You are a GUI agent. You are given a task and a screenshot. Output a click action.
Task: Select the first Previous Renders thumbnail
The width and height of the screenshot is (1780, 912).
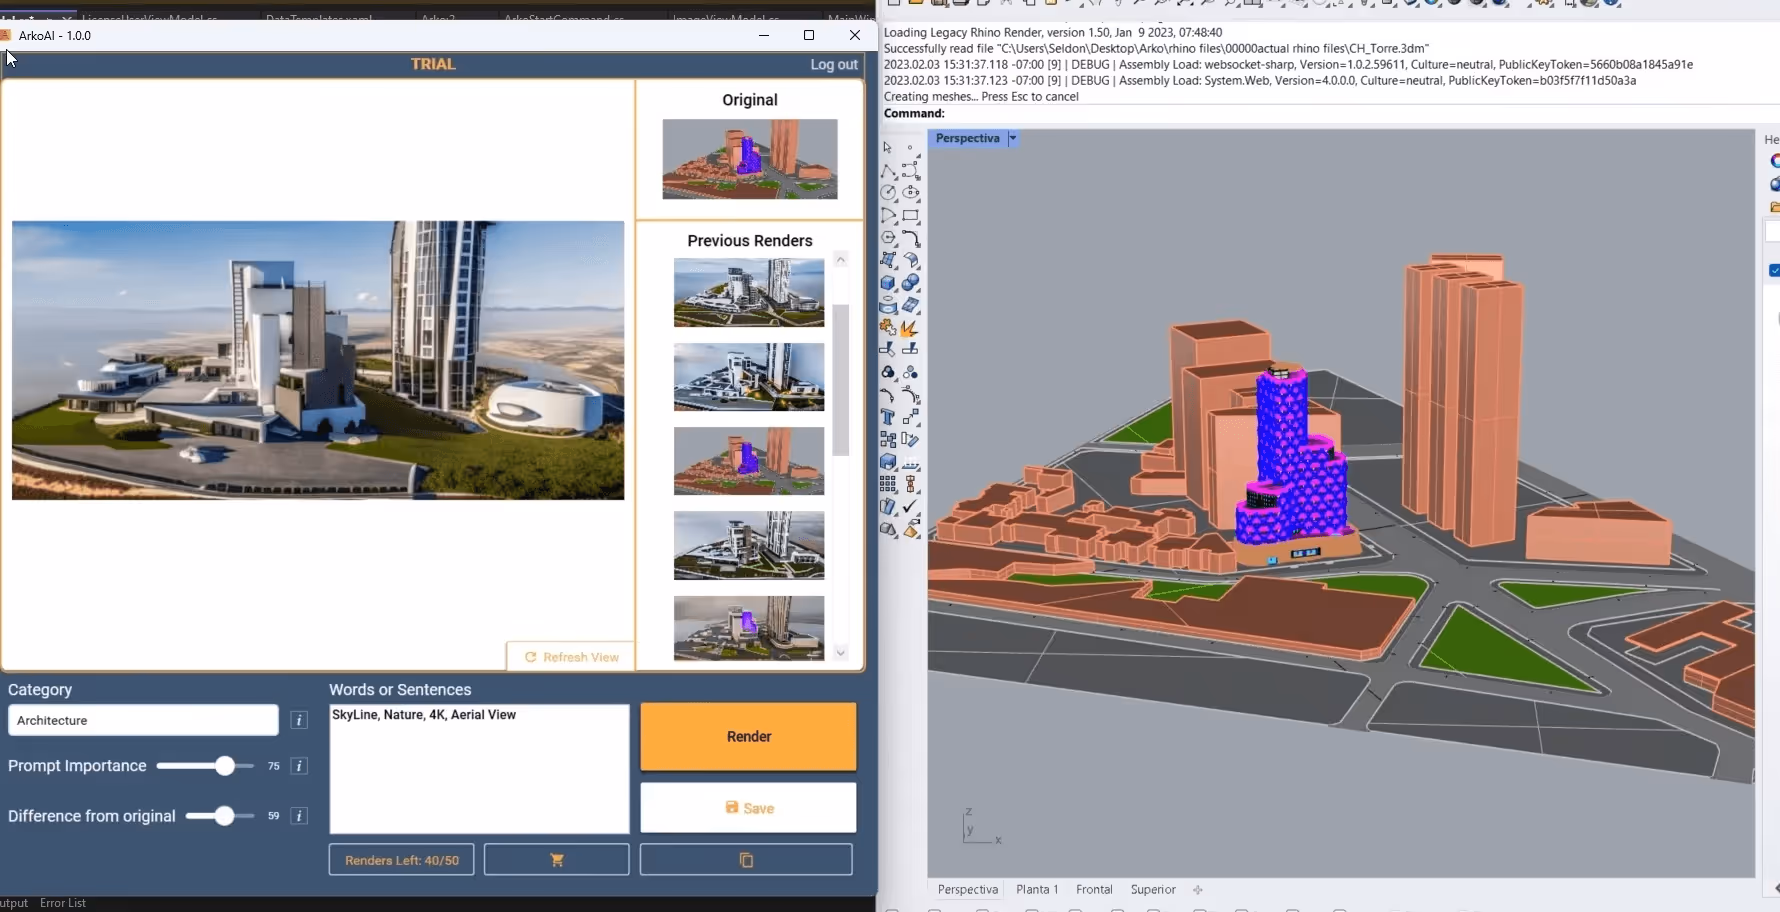click(x=749, y=293)
